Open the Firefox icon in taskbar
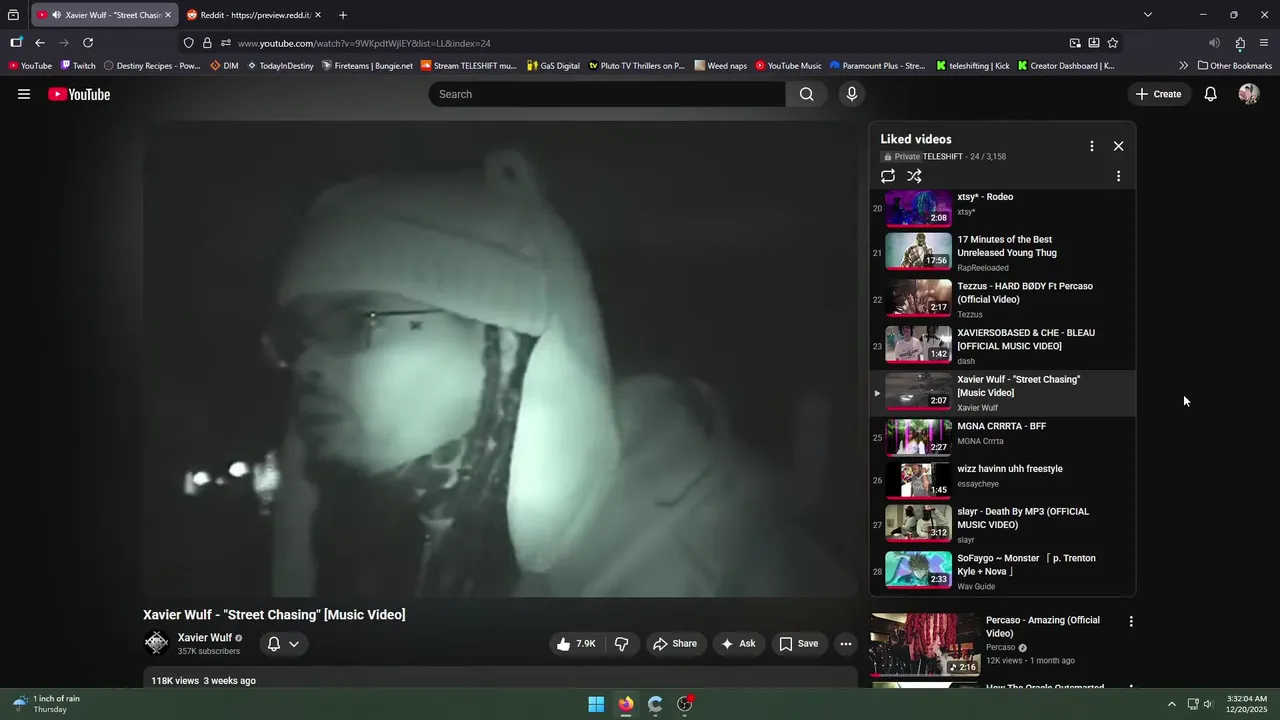 pyautogui.click(x=626, y=704)
